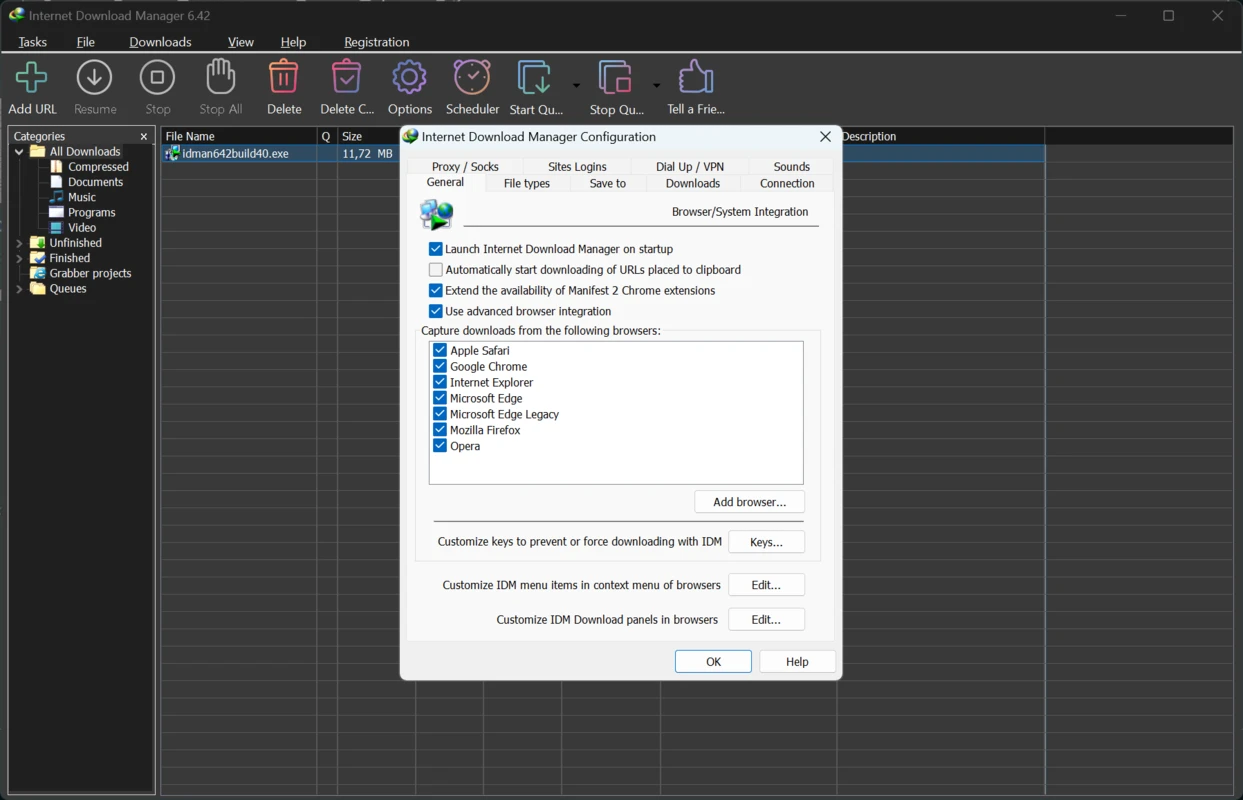Click the Help button in dialog

[797, 662]
